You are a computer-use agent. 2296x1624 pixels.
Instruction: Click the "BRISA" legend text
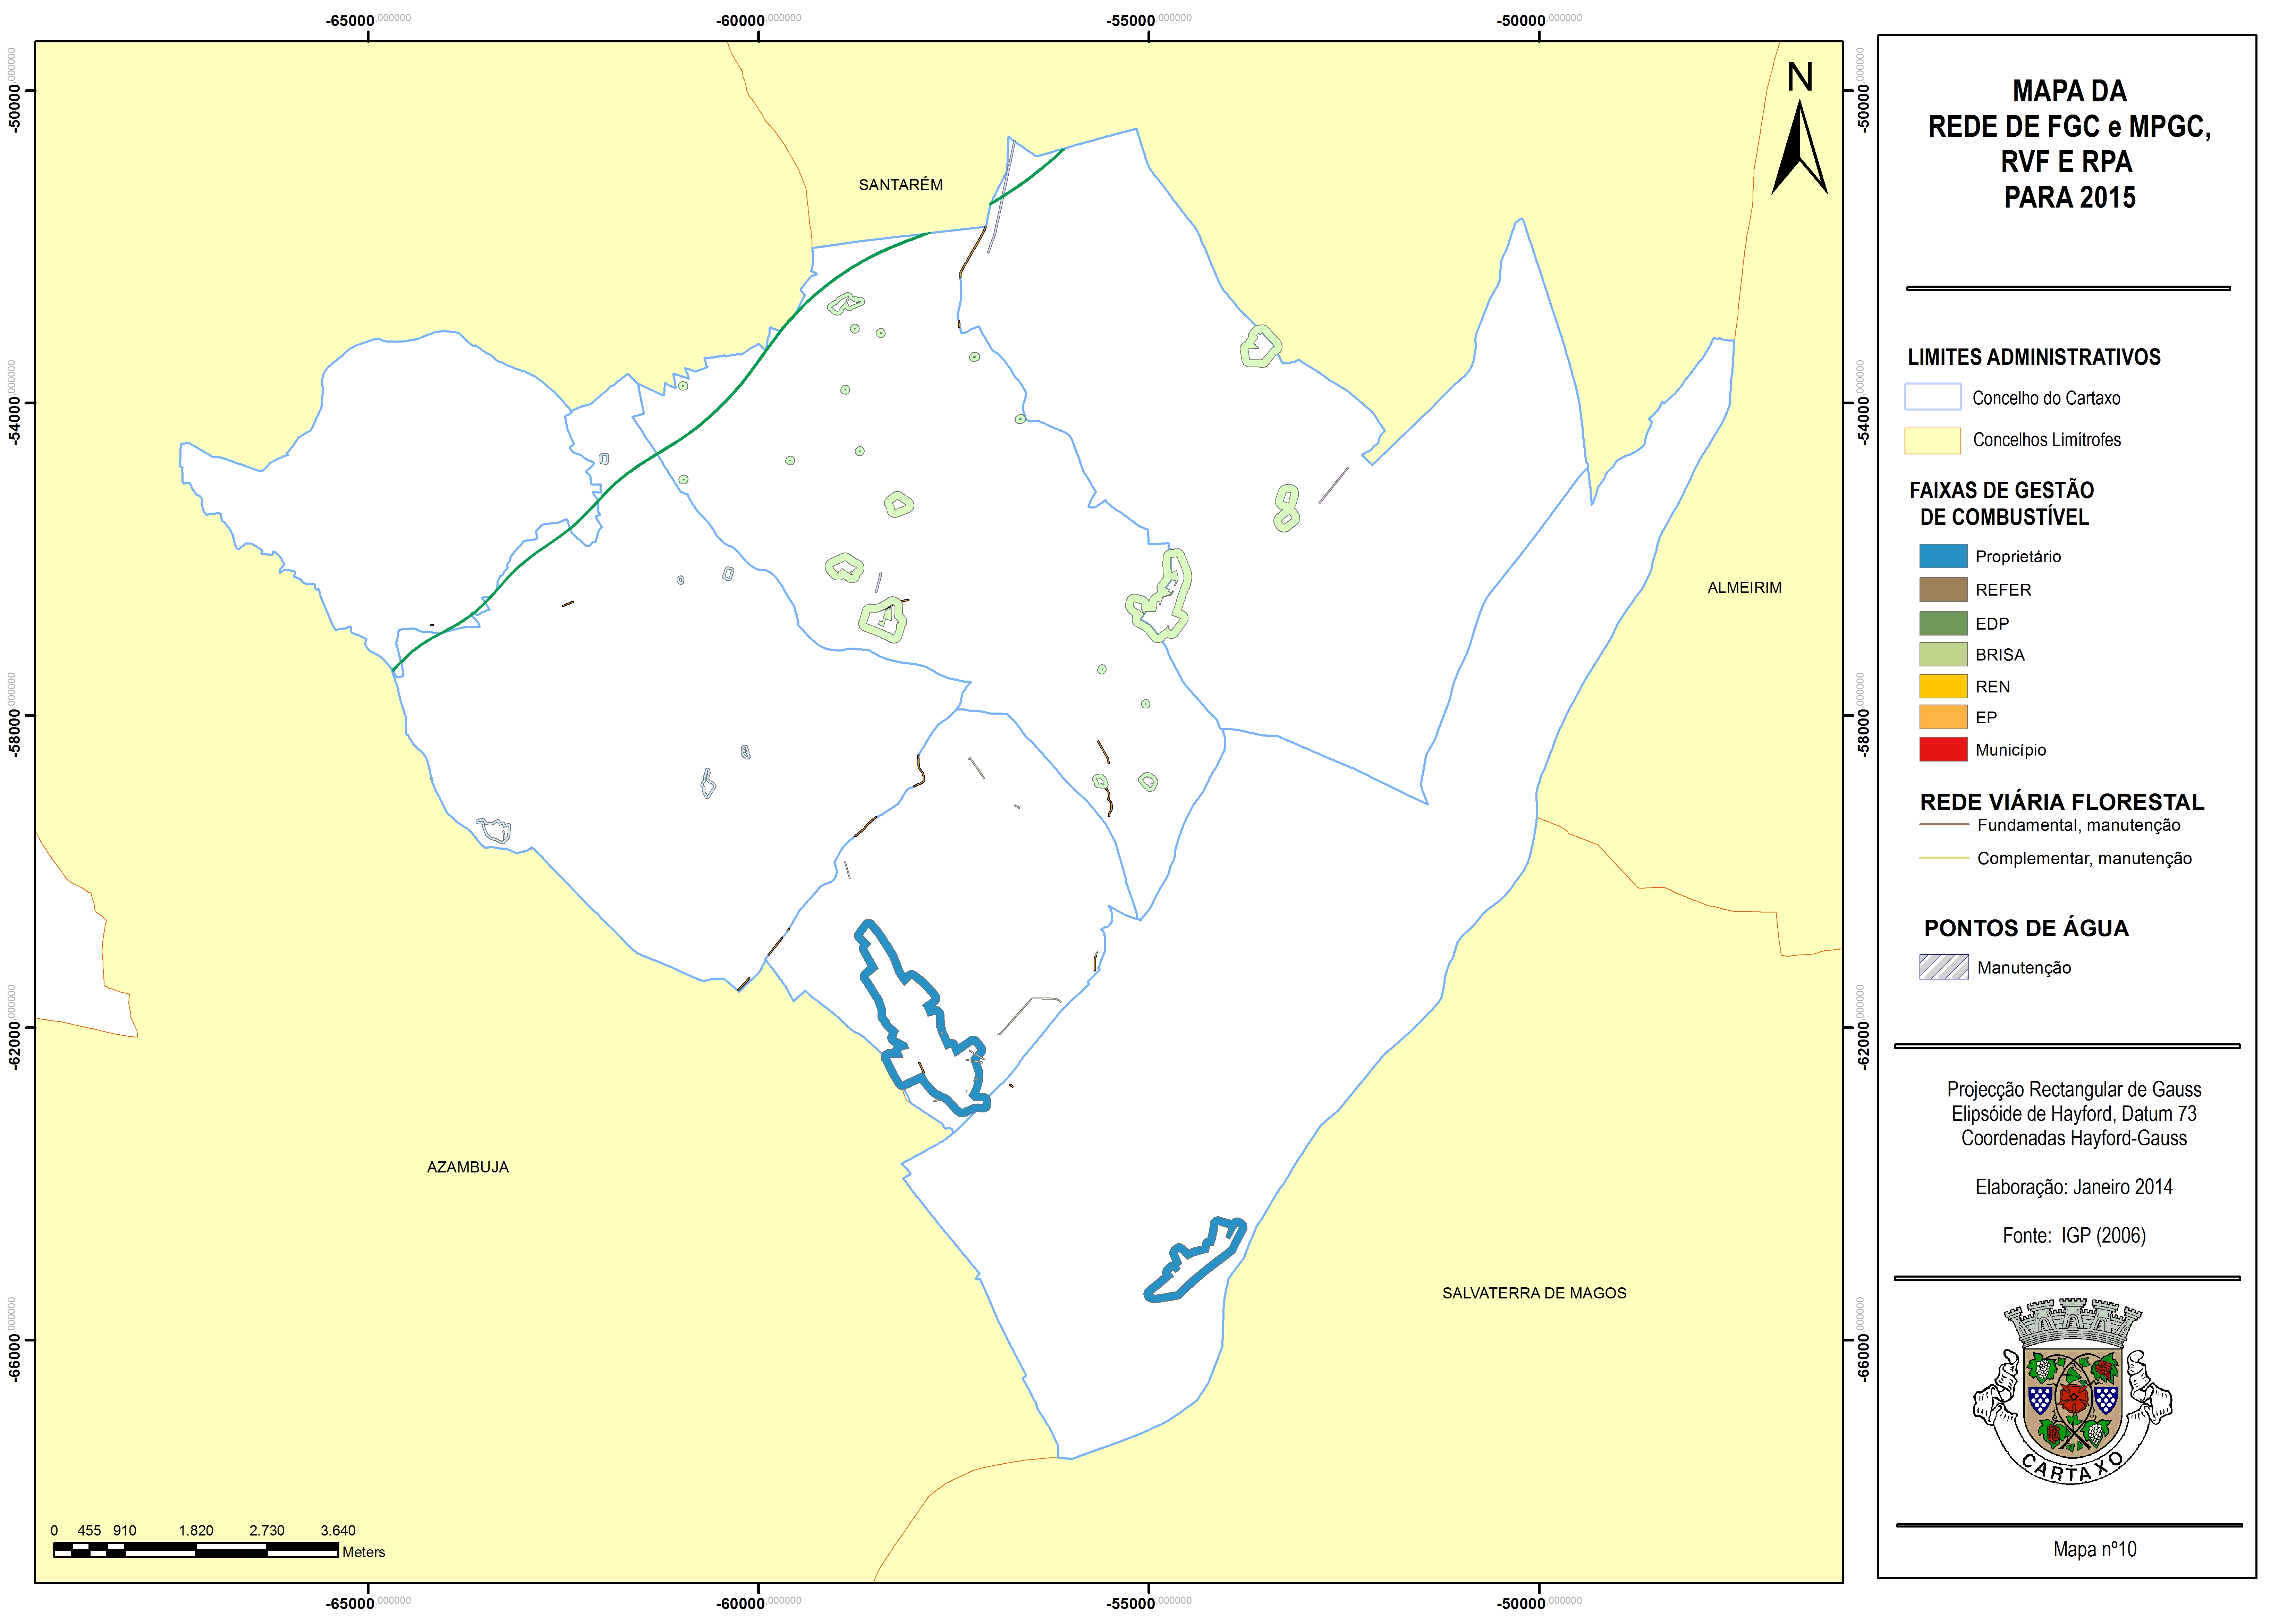tap(2000, 655)
